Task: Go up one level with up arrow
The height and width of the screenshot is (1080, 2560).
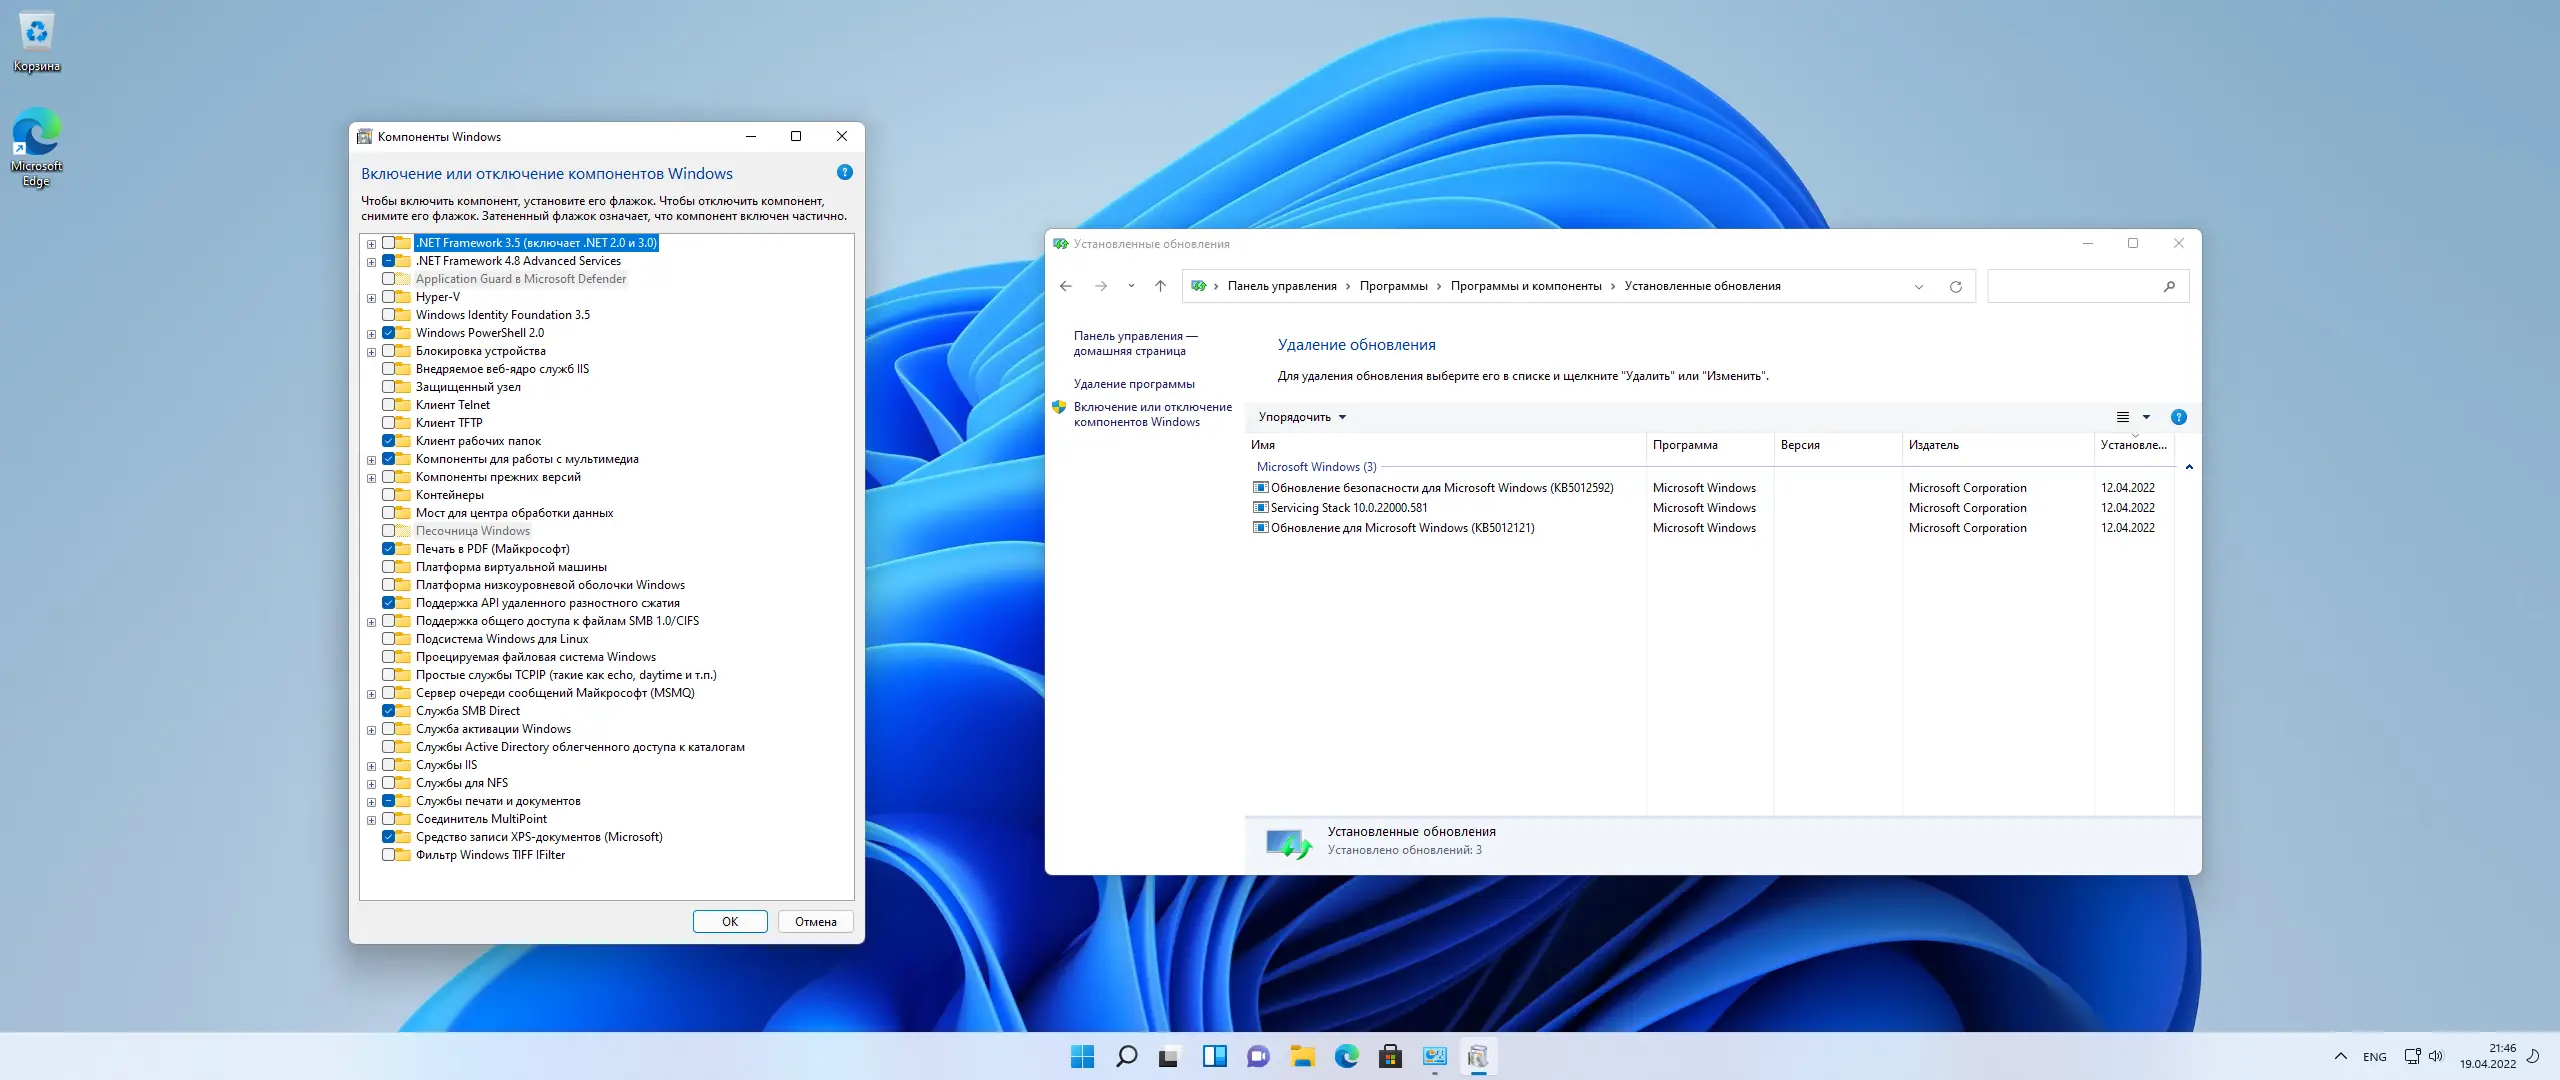Action: pyautogui.click(x=1160, y=287)
